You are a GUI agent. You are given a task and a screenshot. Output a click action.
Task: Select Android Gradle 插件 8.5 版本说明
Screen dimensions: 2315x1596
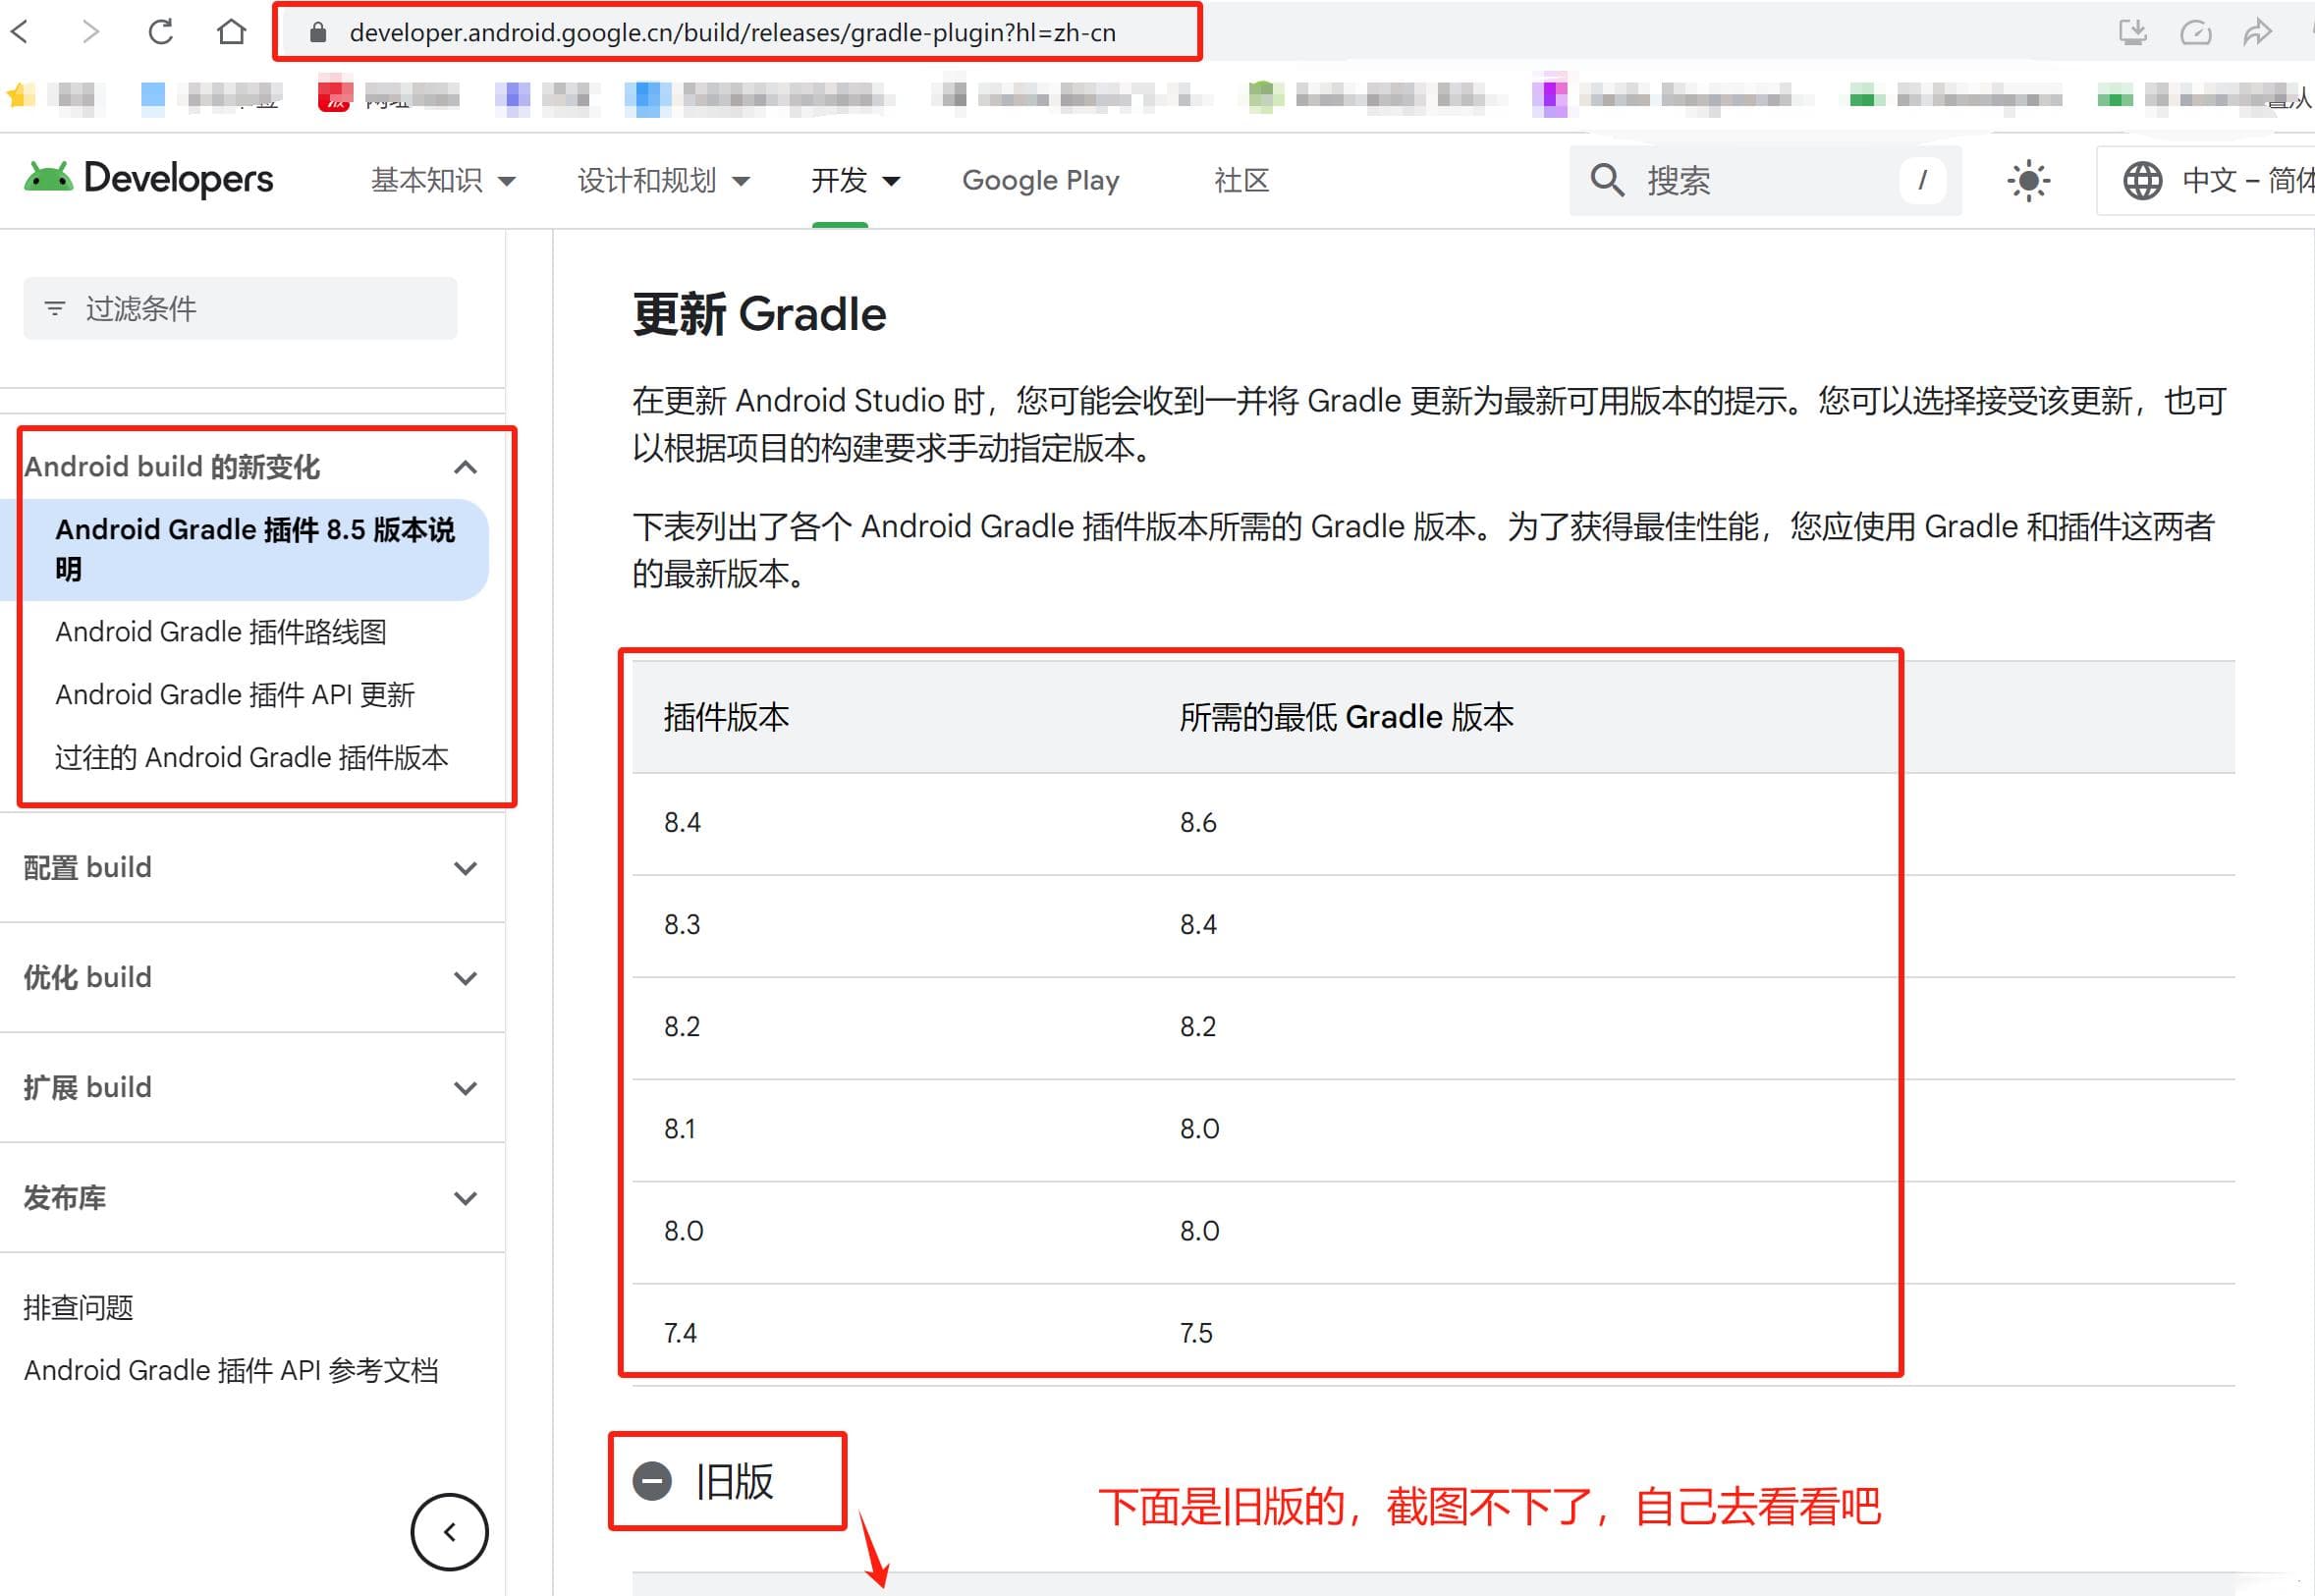coord(244,549)
